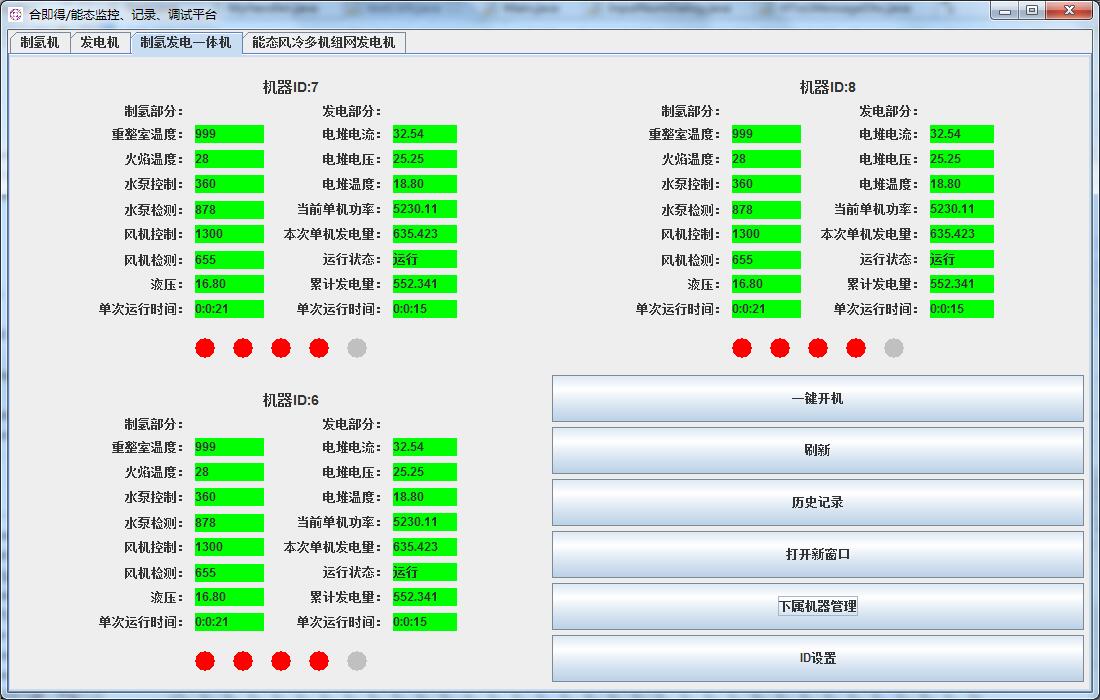Click first red indicator under machine ID:6
Screen dimensions: 1100x700
[x=205, y=661]
